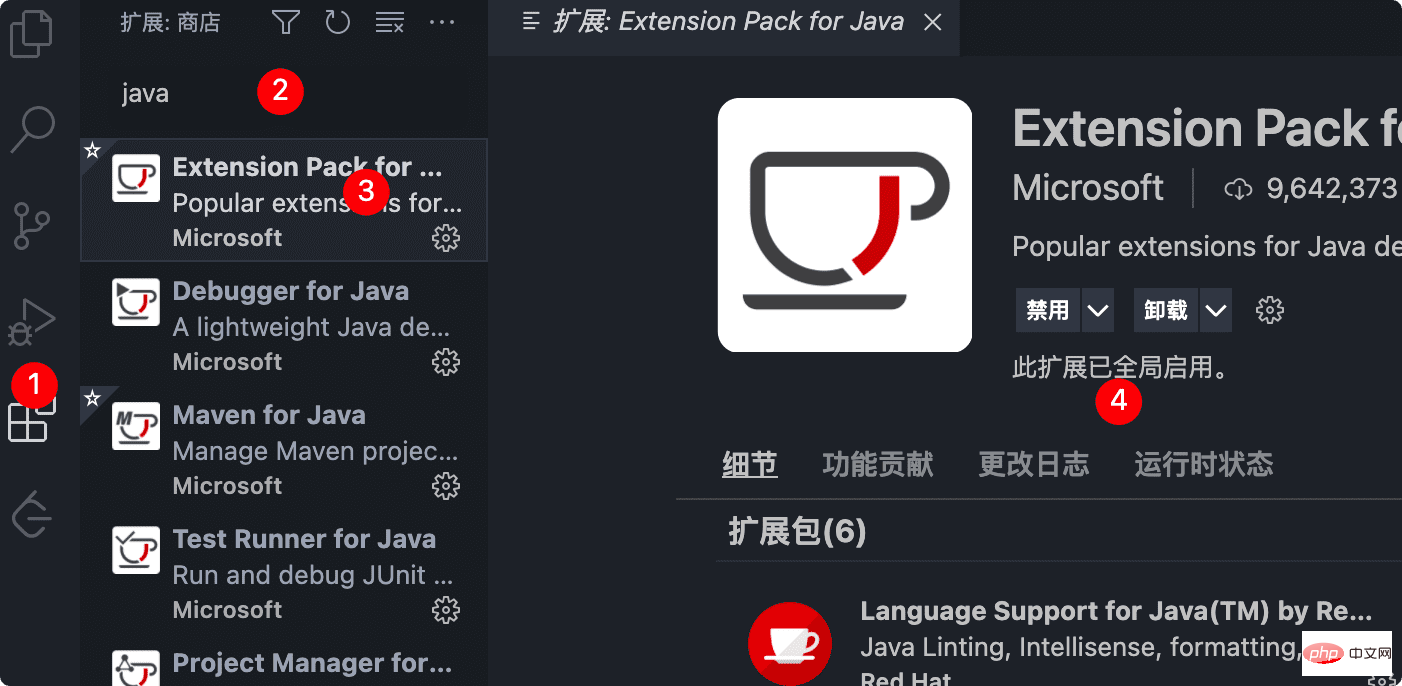The height and width of the screenshot is (686, 1402).
Task: Expand the 禁用 dropdown arrow
Action: (1098, 310)
